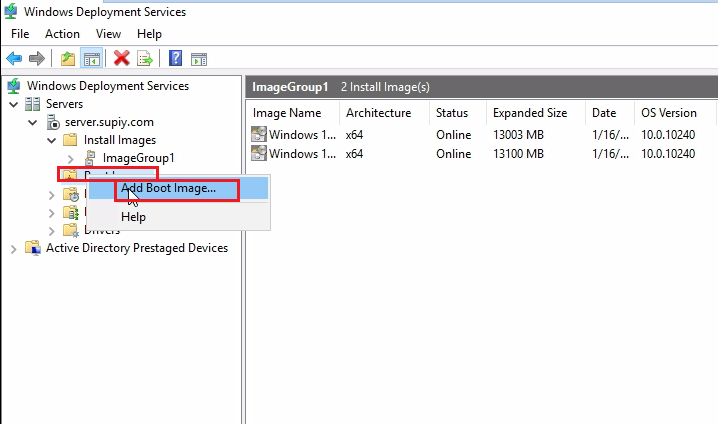The width and height of the screenshot is (718, 424).
Task: Click the red Delete toolbar icon
Action: point(122,59)
